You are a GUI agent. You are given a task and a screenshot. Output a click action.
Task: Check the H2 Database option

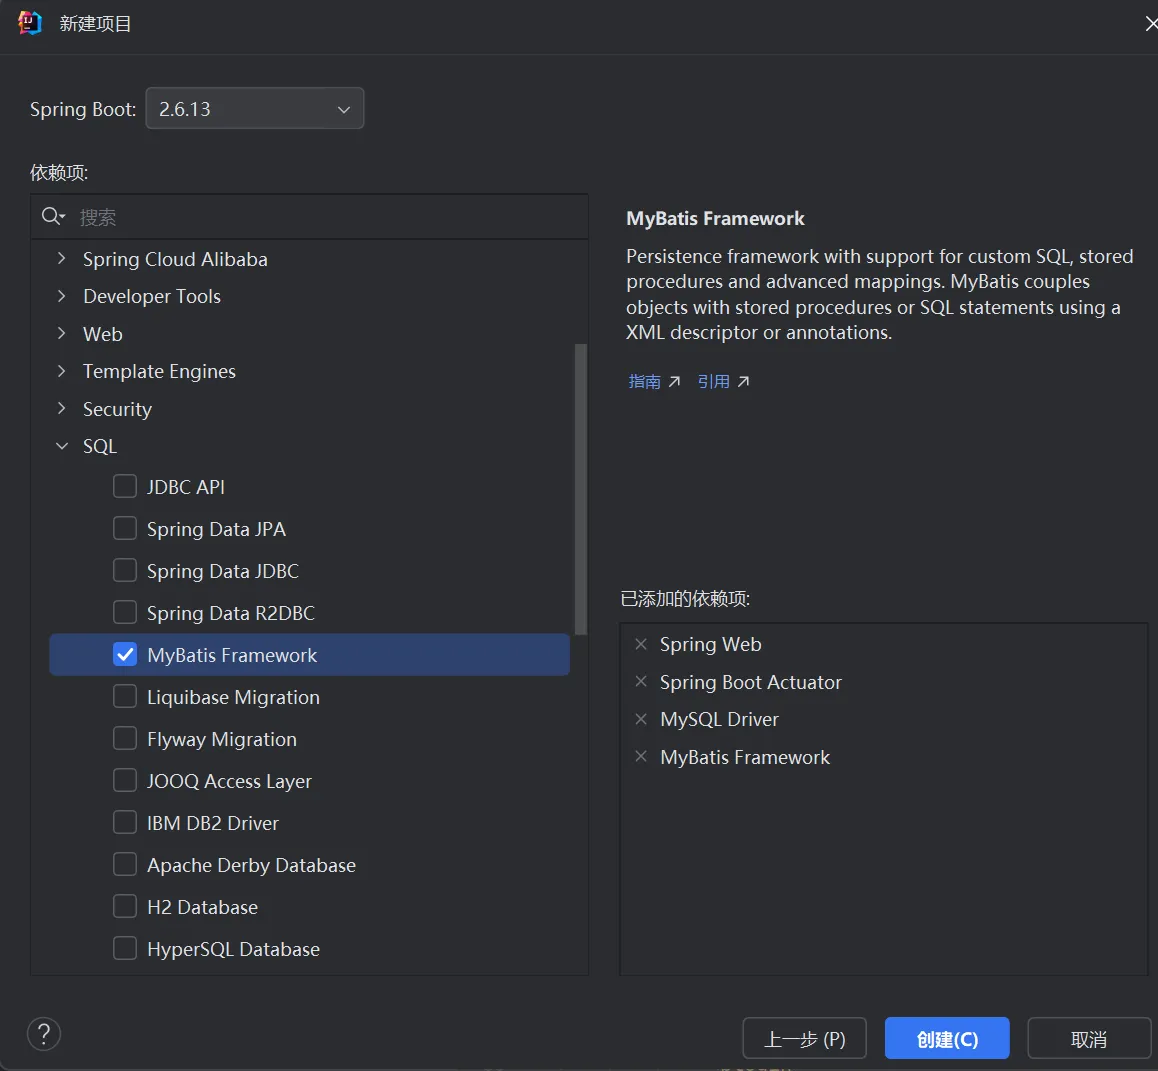click(125, 907)
